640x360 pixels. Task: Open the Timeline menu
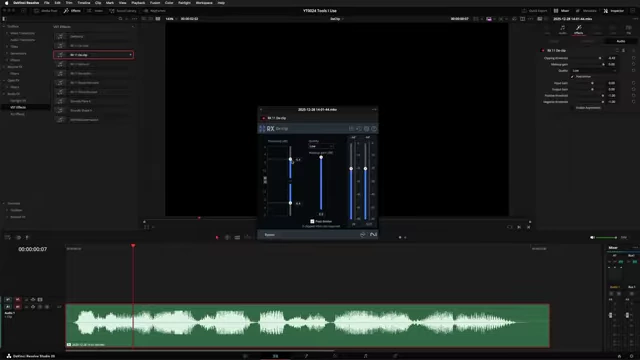coord(84,2)
